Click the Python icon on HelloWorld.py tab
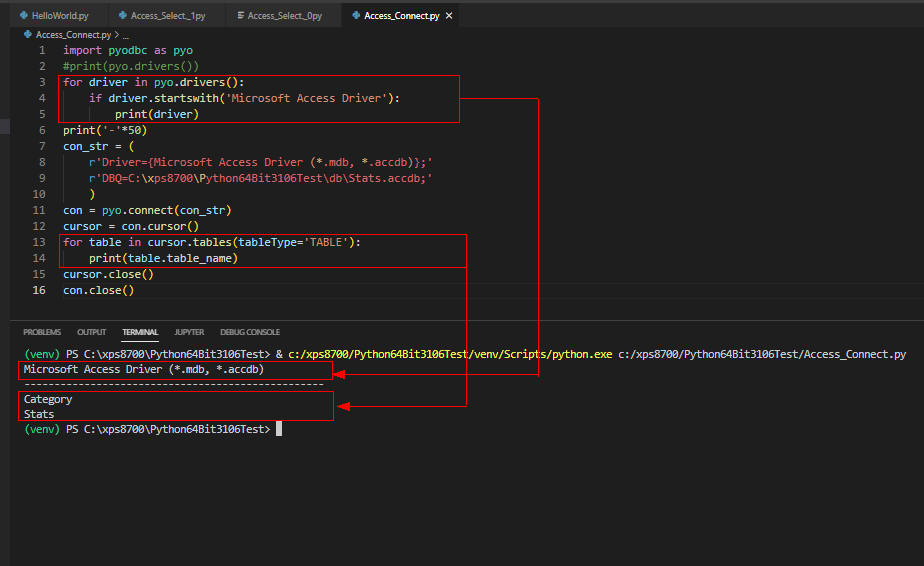 [x=24, y=15]
